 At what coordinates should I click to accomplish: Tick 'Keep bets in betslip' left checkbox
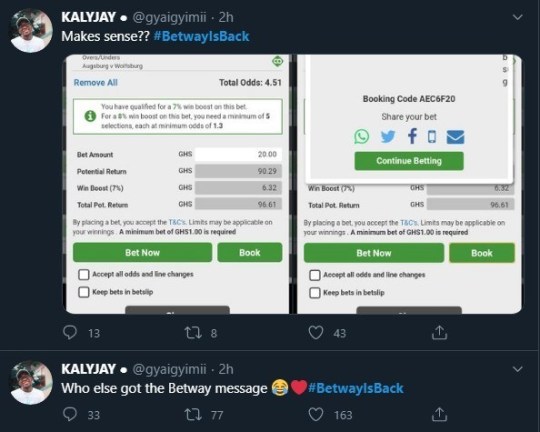click(84, 292)
